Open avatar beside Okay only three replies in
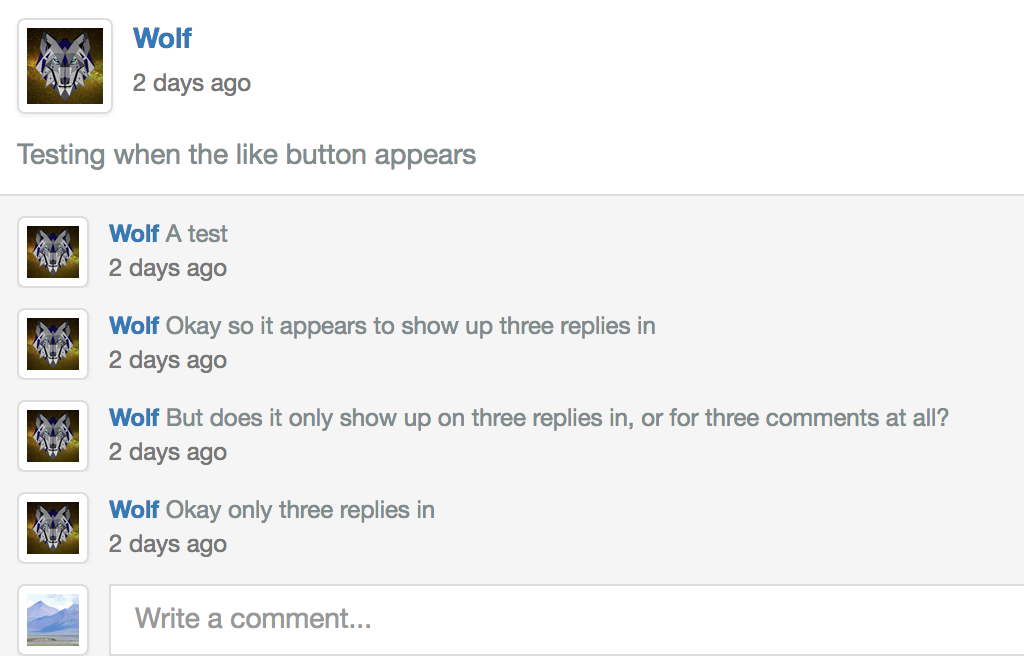 (x=53, y=529)
